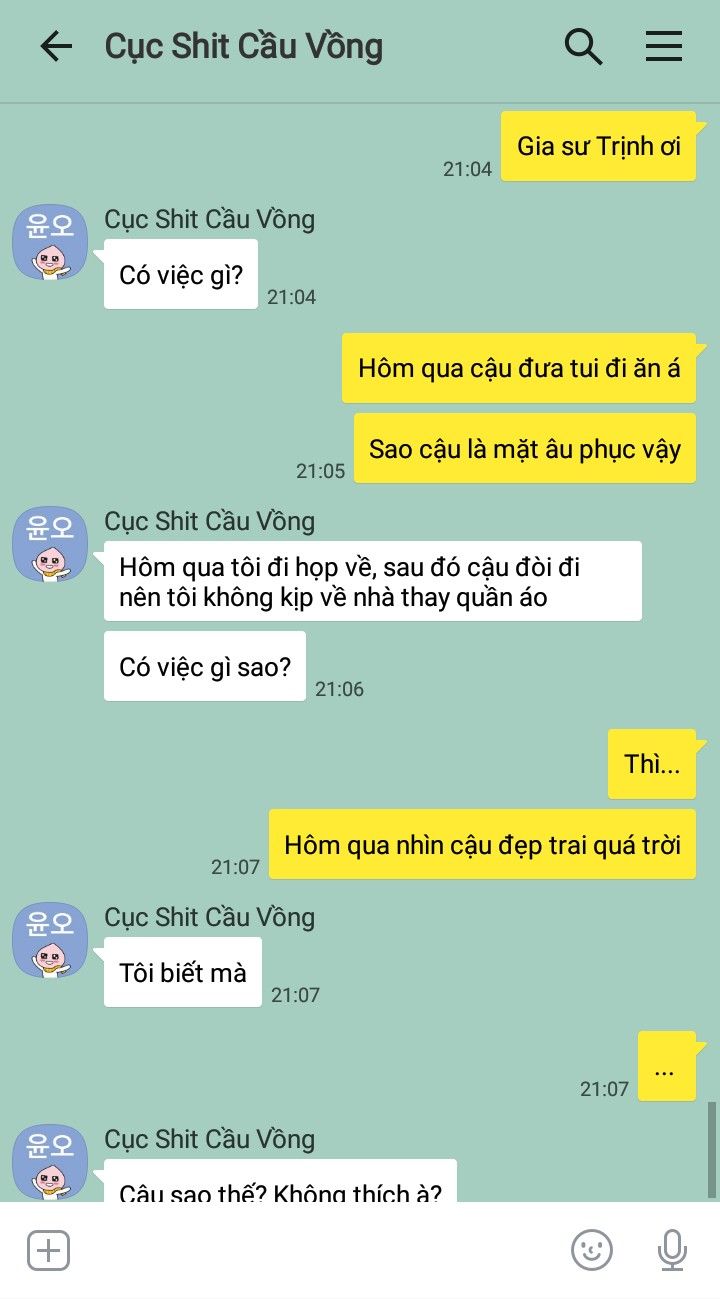Screen dimensions: 720x1299
Task: Tap 'Gia sư Trịnh ơi' message bubble
Action: point(598,146)
